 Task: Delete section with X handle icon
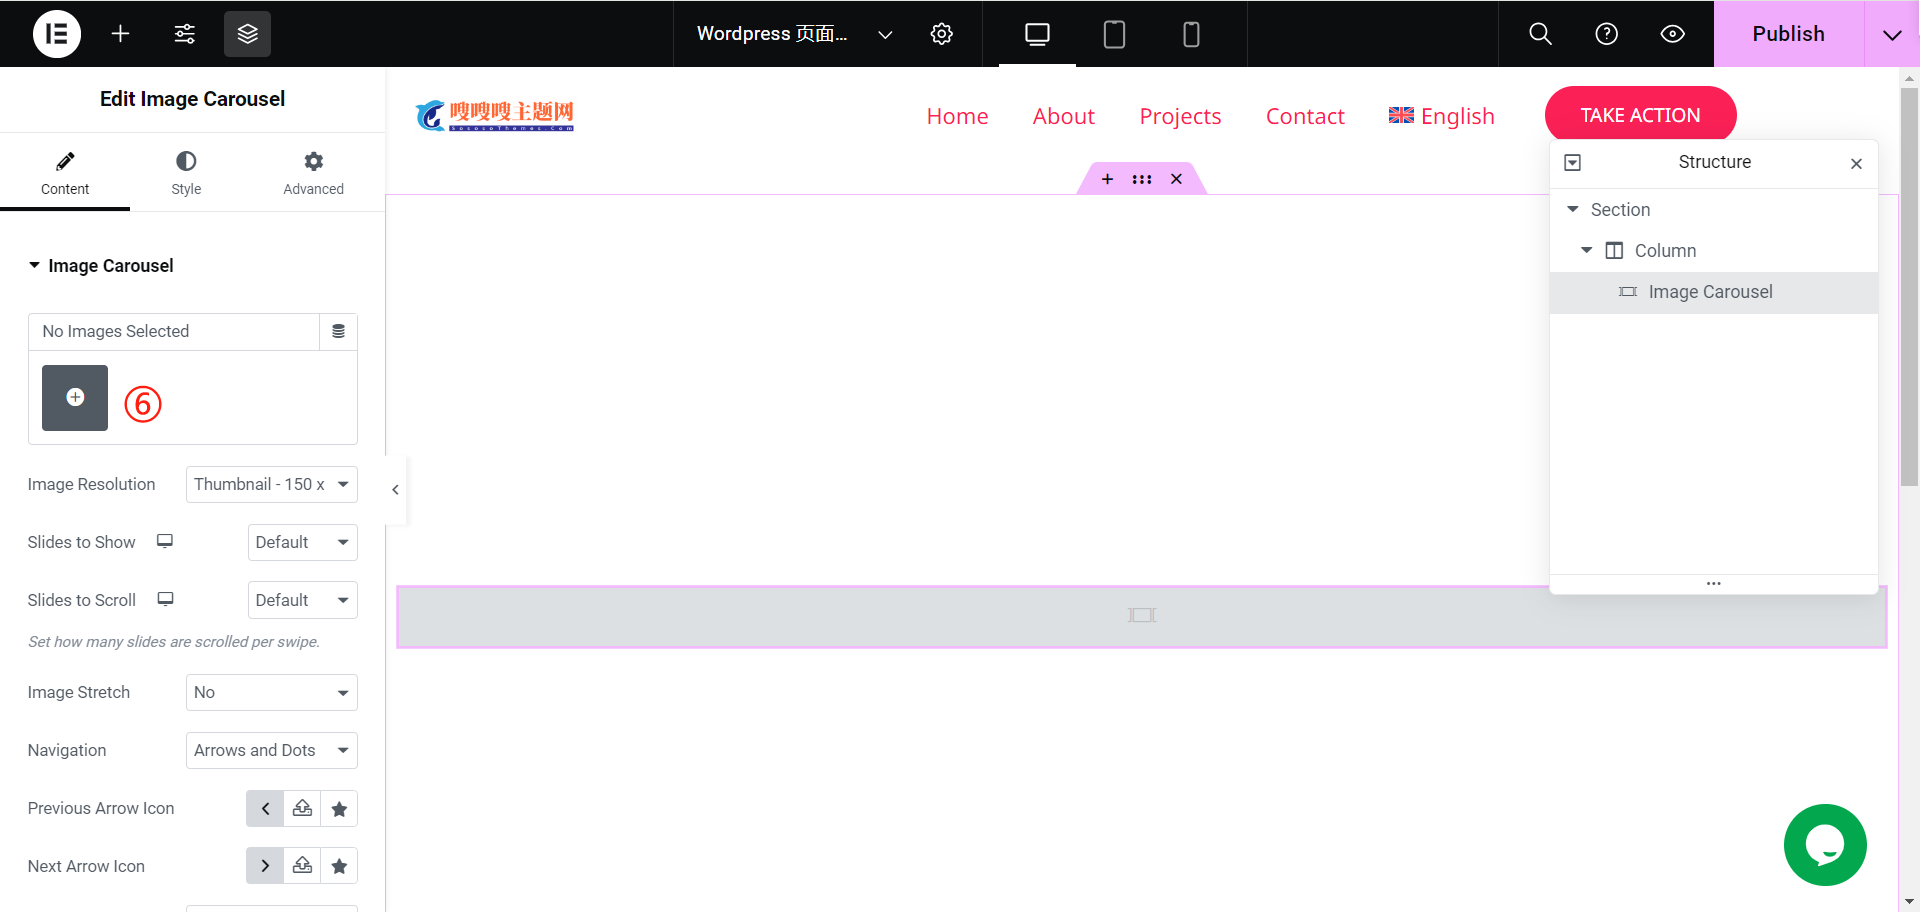click(1176, 179)
